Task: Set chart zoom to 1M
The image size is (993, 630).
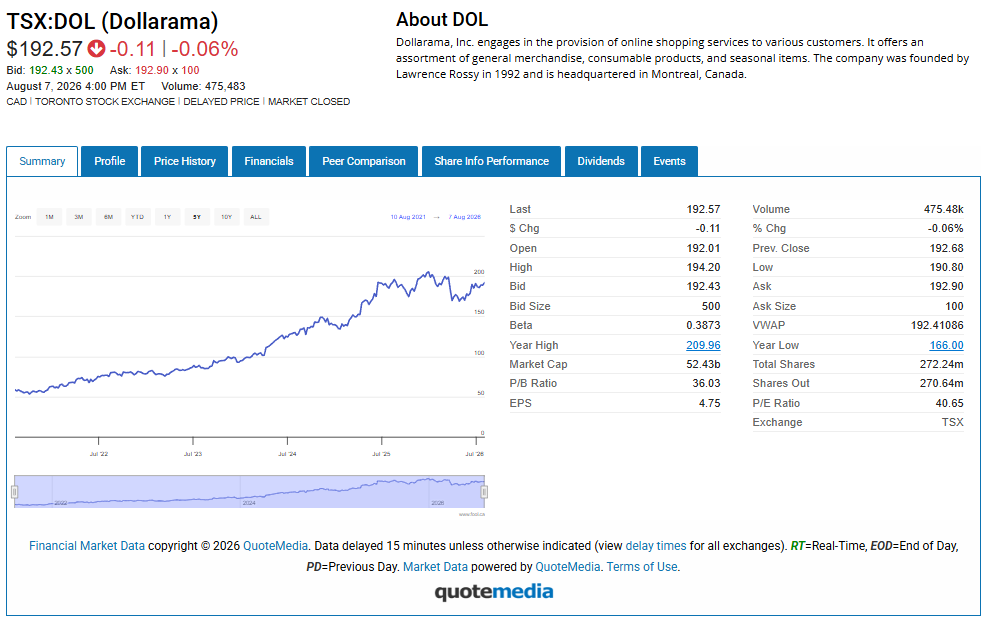Action: tap(49, 217)
